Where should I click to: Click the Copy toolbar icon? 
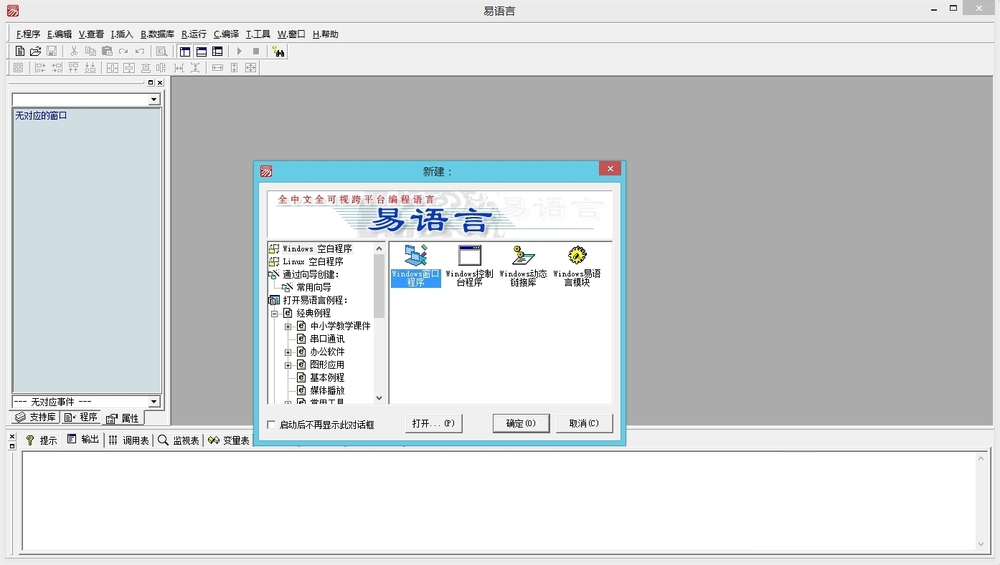(91, 51)
